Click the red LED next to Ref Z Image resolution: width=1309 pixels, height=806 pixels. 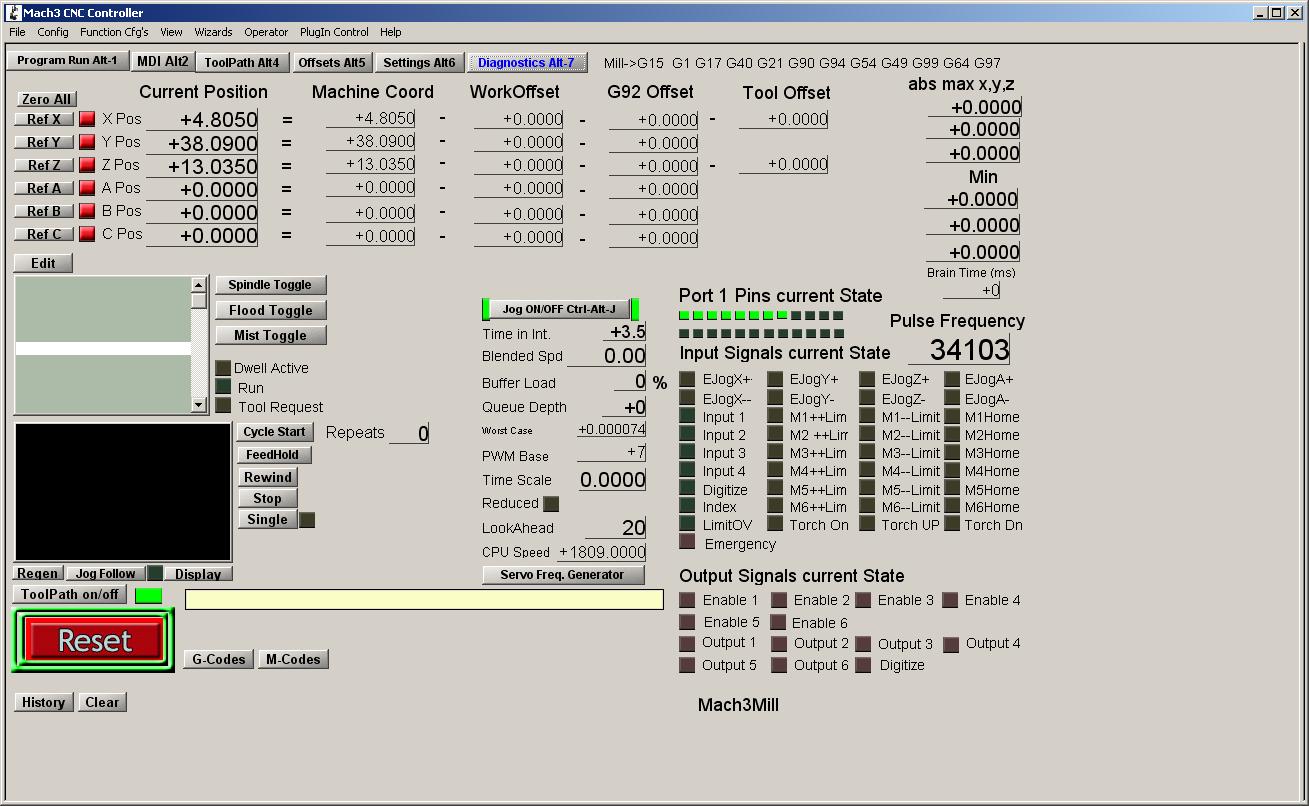(x=87, y=165)
